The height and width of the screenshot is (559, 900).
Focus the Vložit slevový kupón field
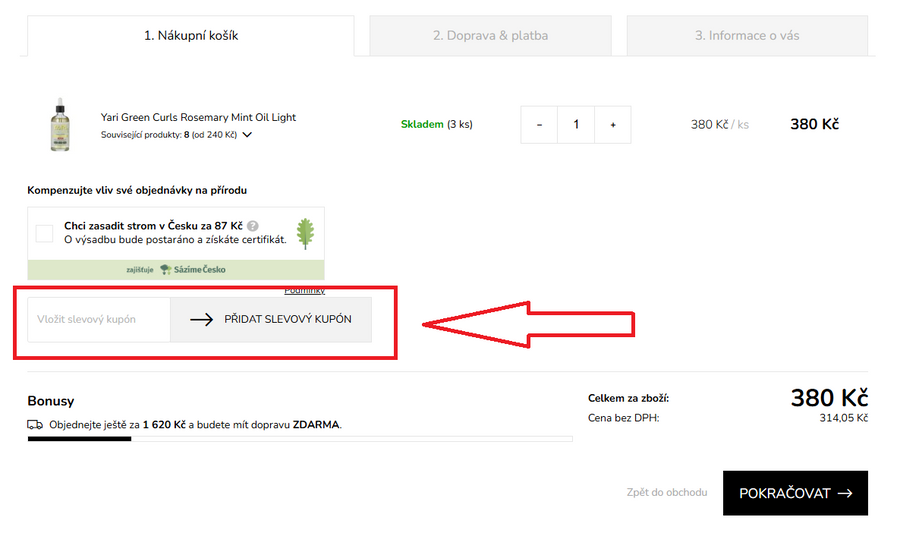[x=98, y=320]
